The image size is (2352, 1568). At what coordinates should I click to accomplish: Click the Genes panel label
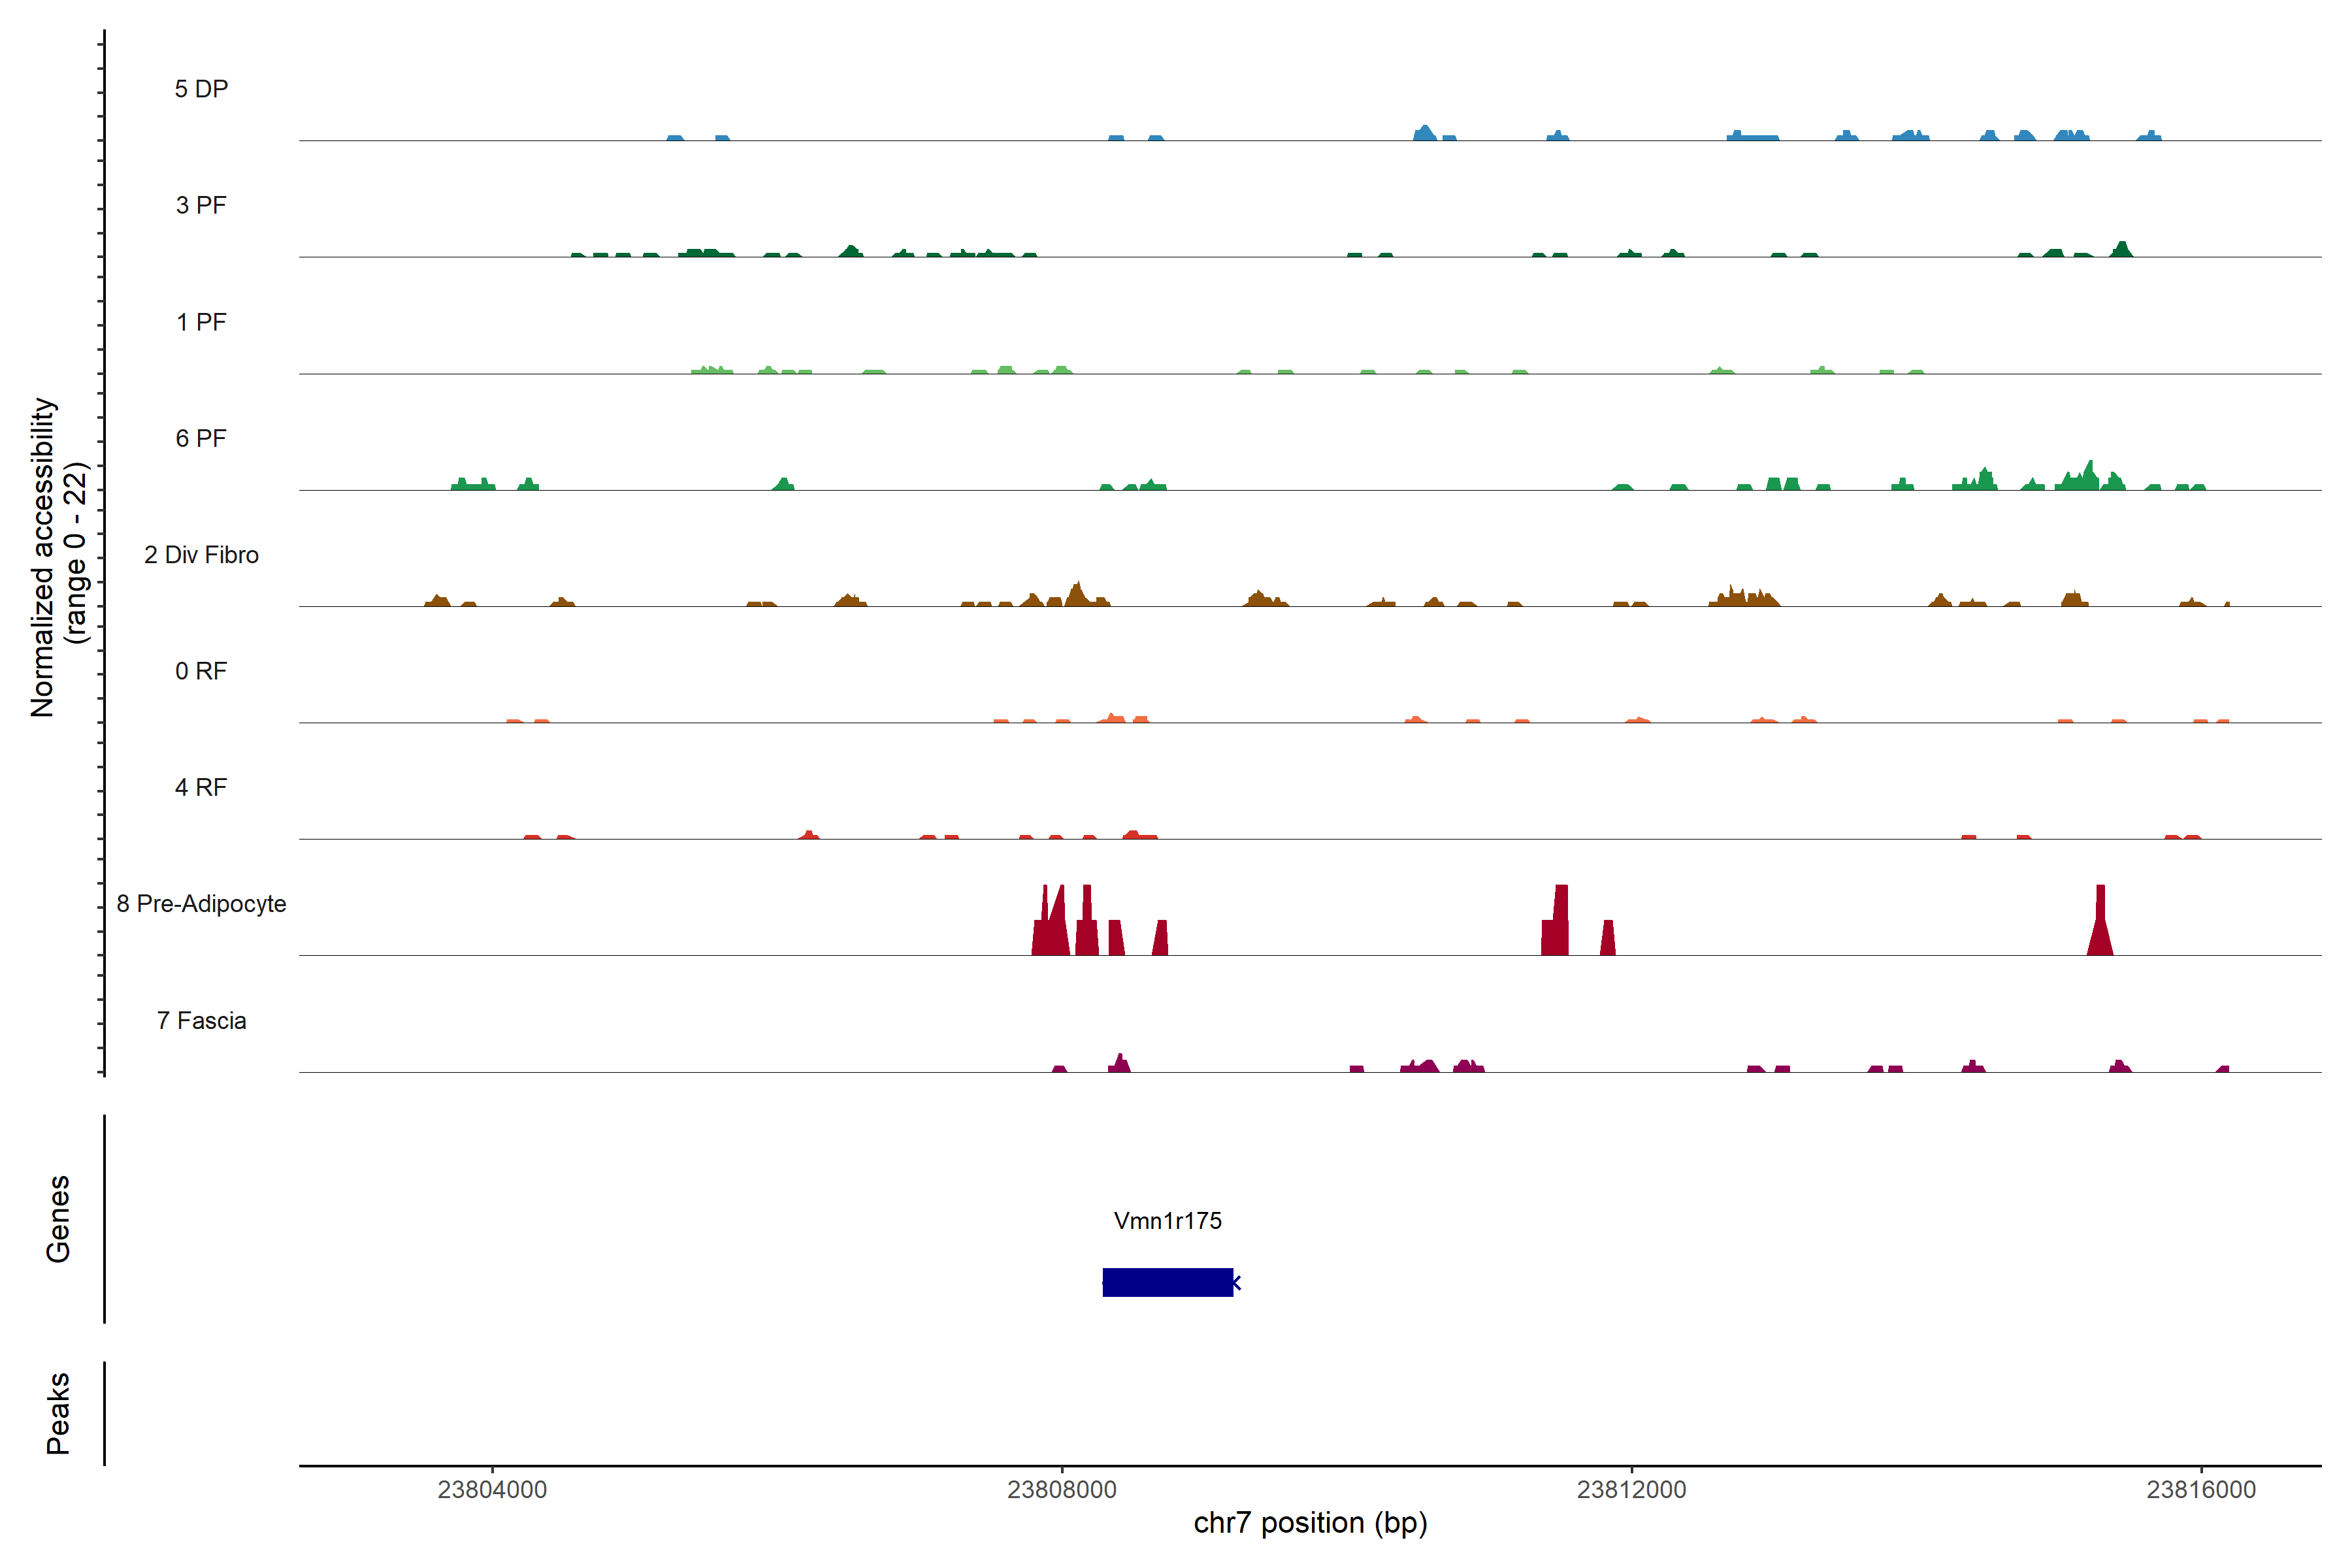click(58, 1219)
